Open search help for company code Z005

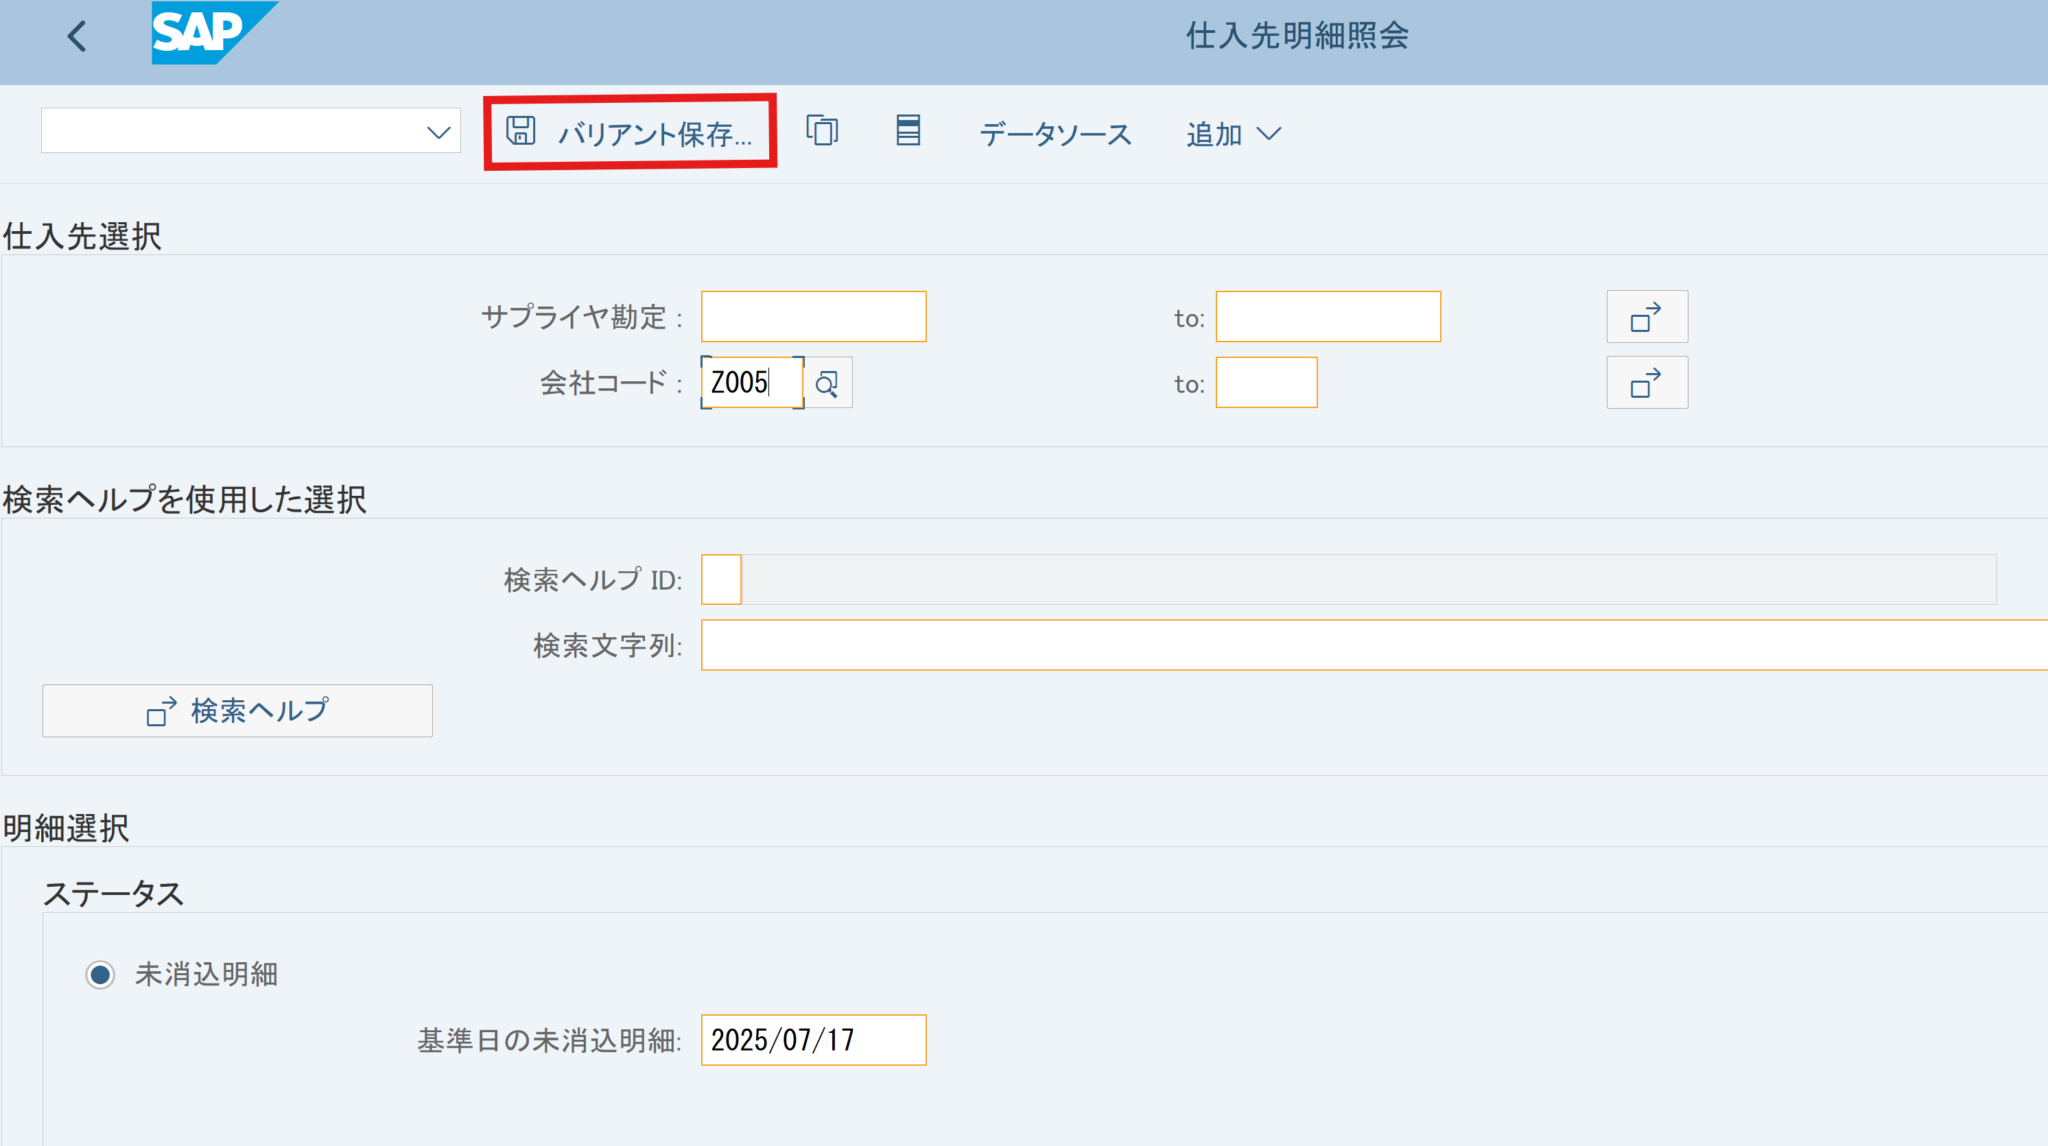[827, 383]
